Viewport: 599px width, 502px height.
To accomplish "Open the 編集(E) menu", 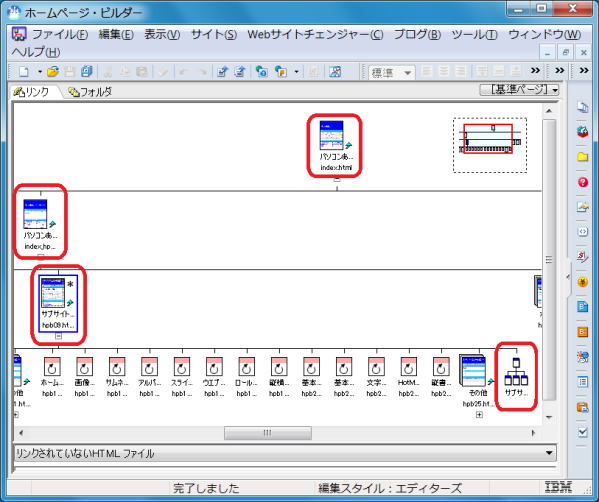I will point(116,34).
